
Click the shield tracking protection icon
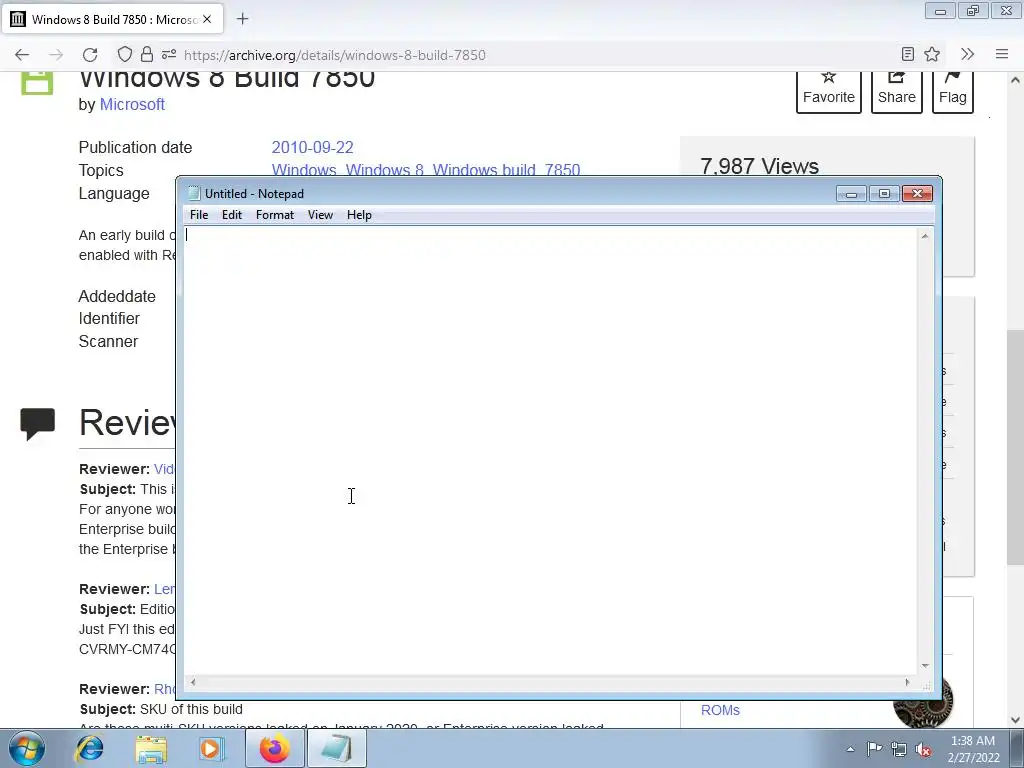pos(125,55)
